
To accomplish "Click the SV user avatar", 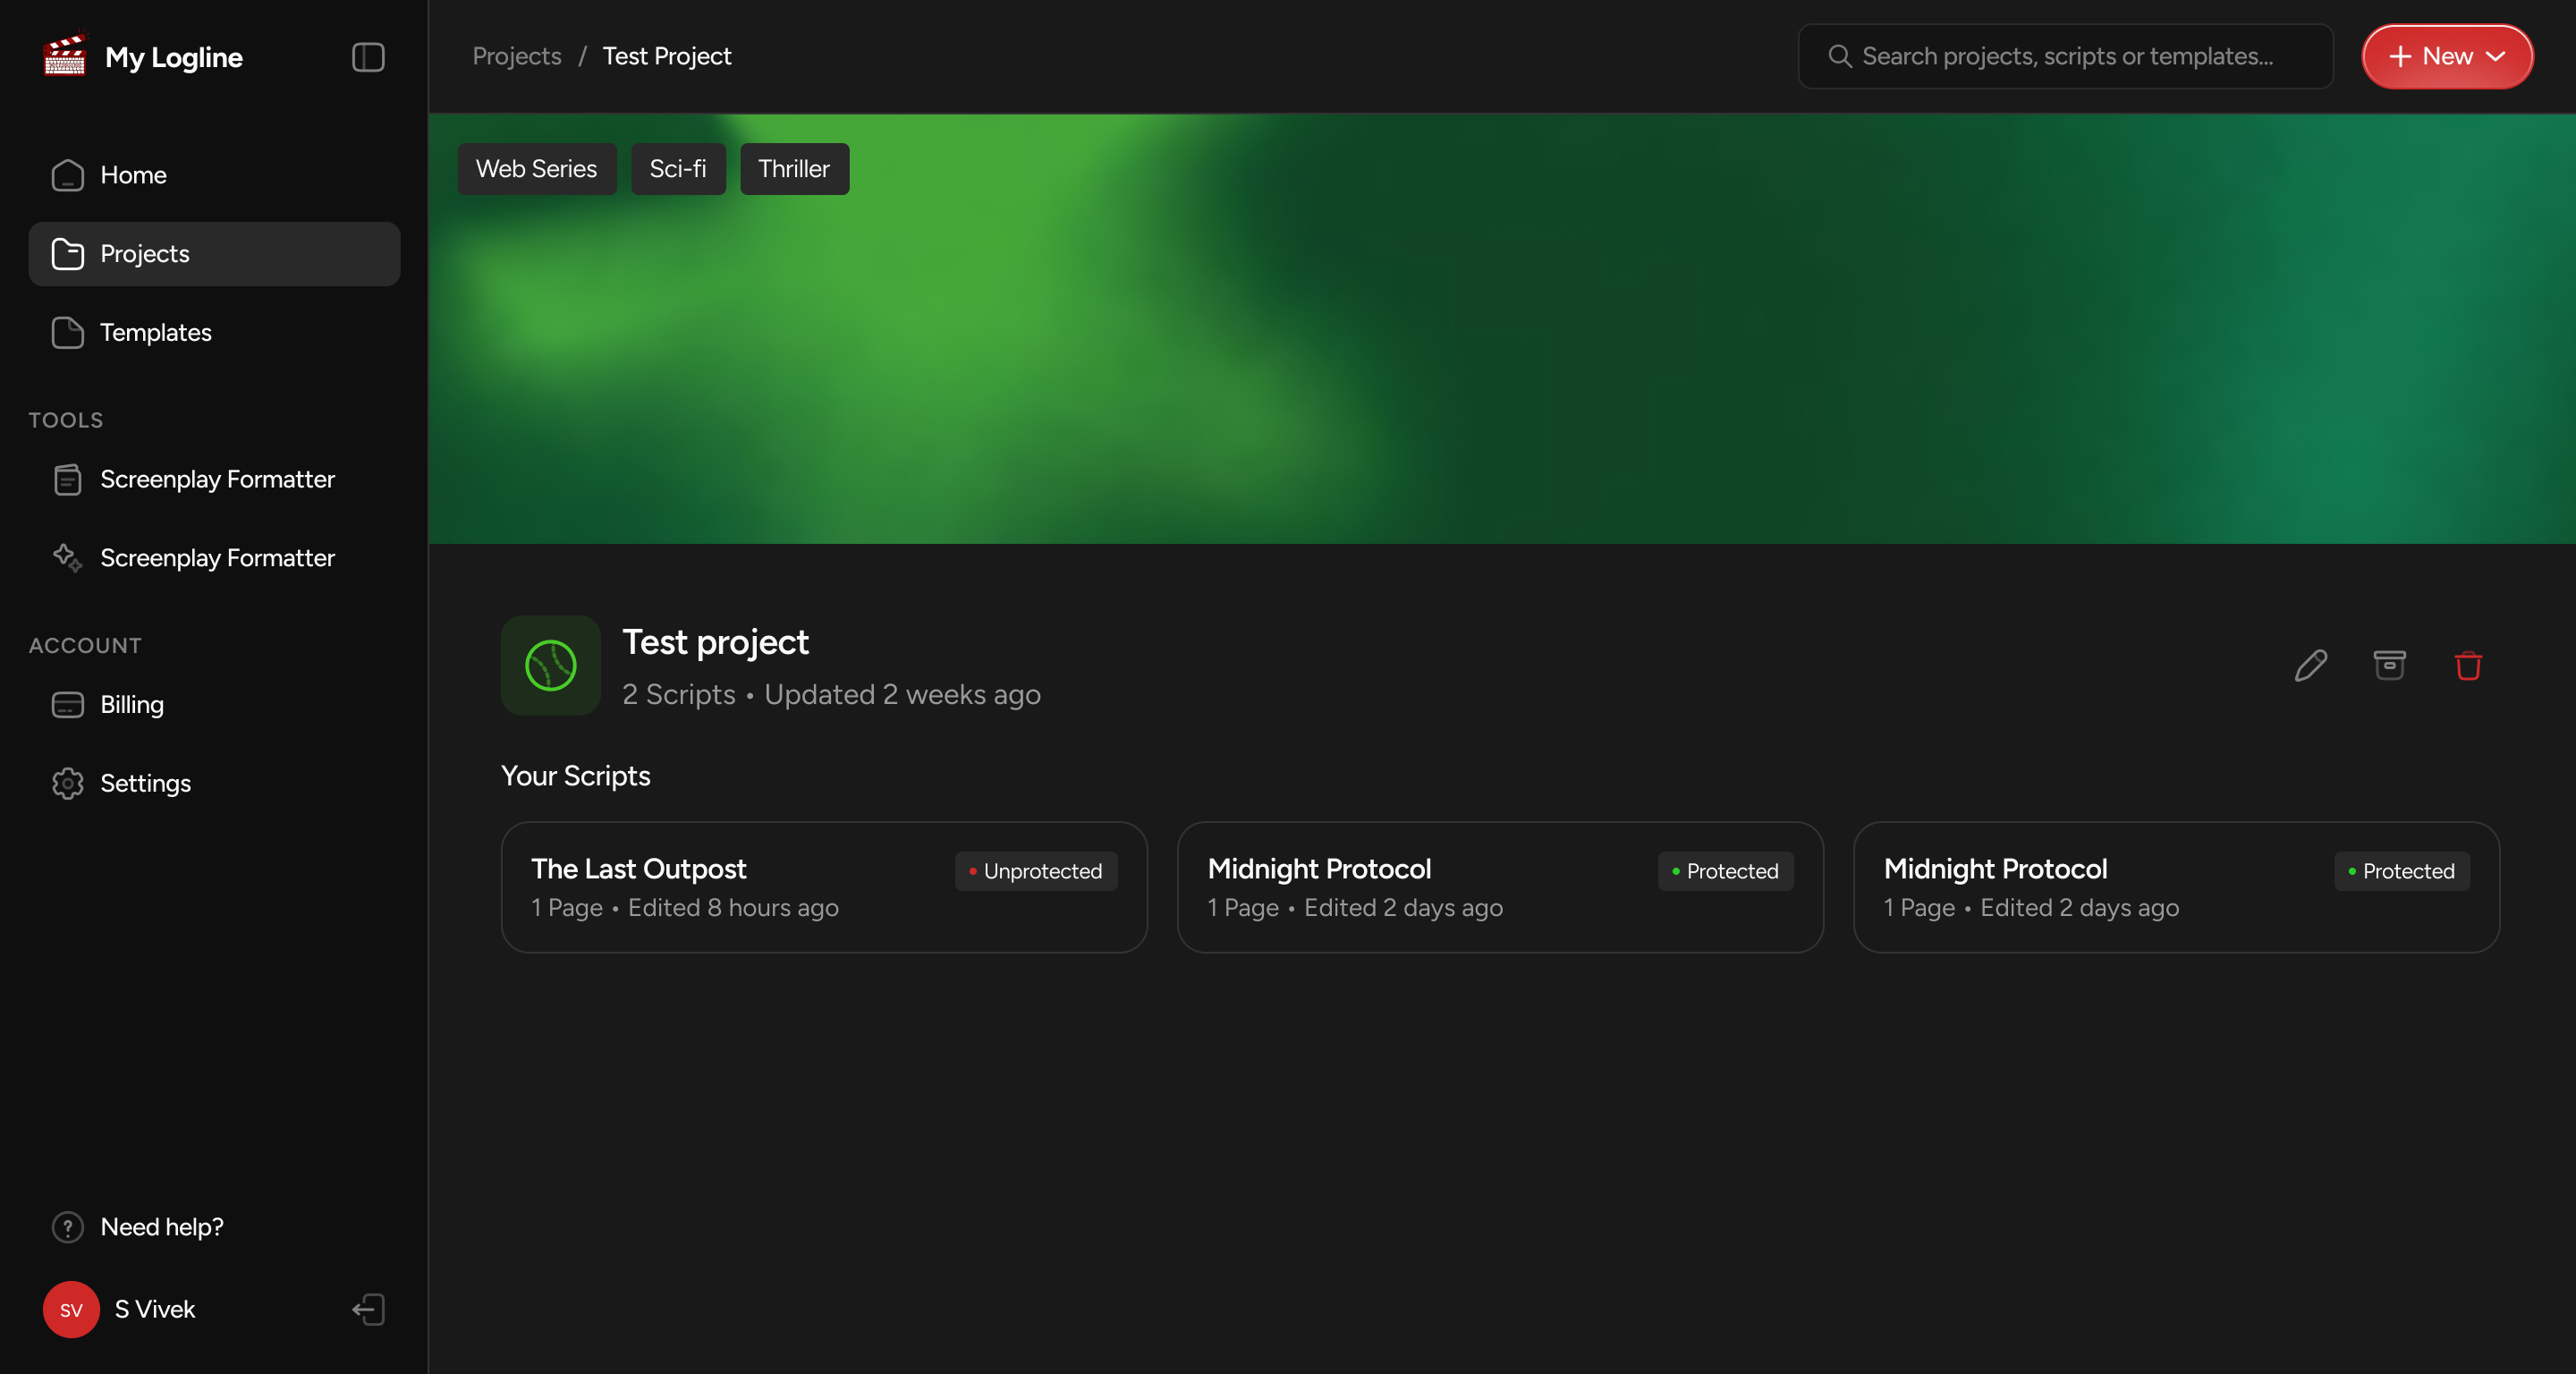I will click(x=71, y=1309).
